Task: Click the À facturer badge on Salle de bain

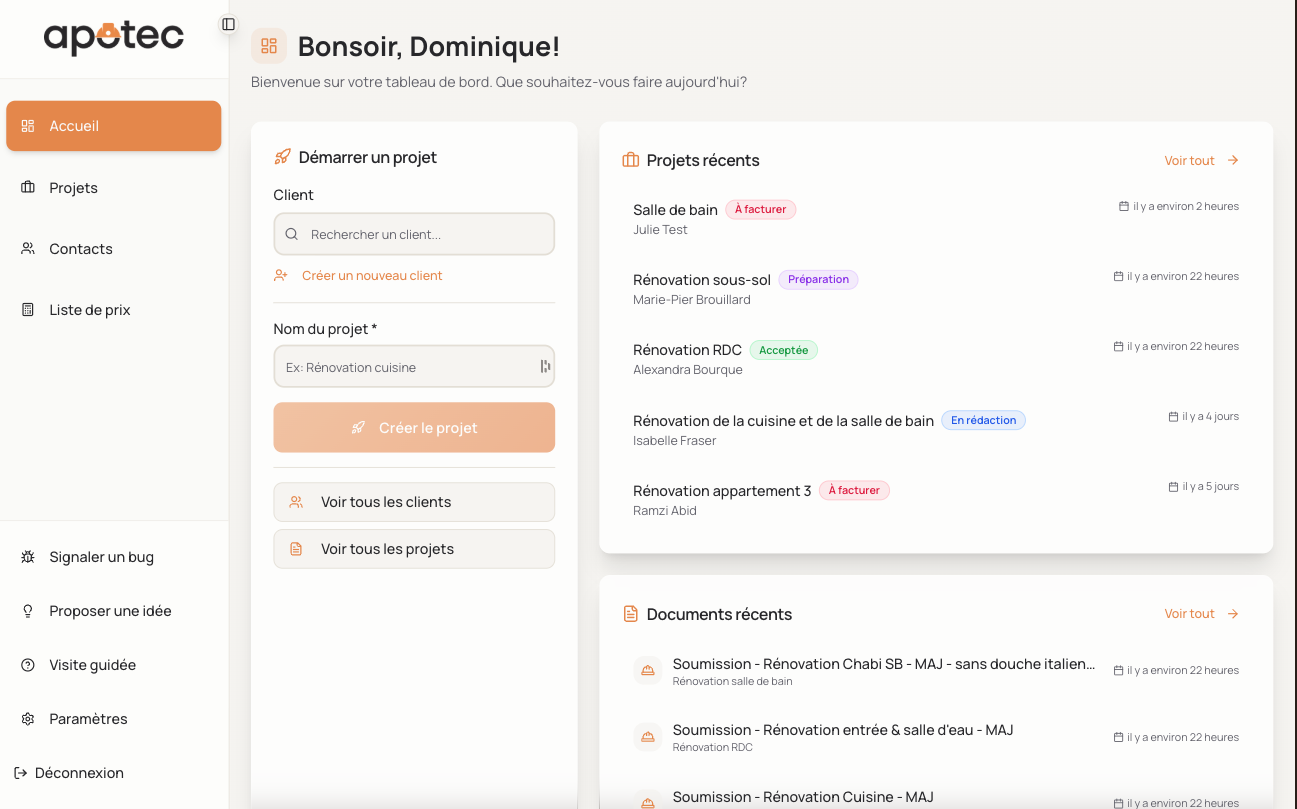Action: coord(761,210)
